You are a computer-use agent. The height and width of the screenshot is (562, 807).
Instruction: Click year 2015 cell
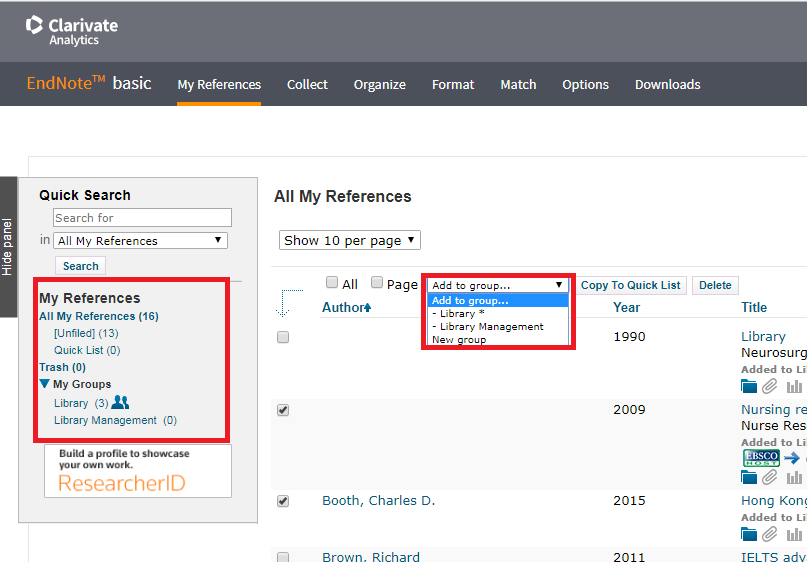(x=629, y=501)
